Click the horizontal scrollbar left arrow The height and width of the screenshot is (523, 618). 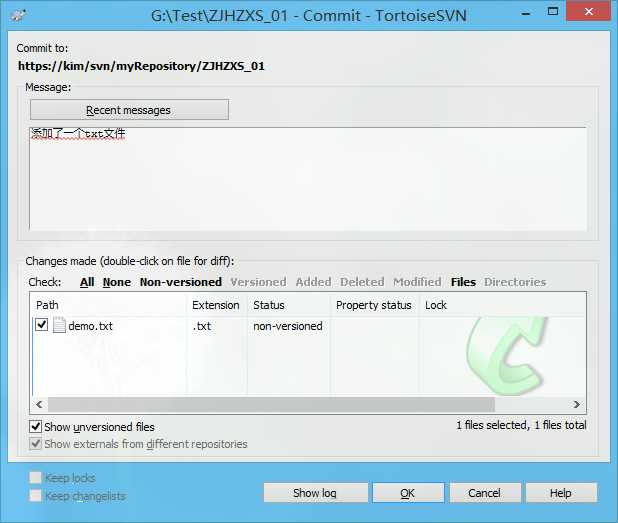[39, 404]
